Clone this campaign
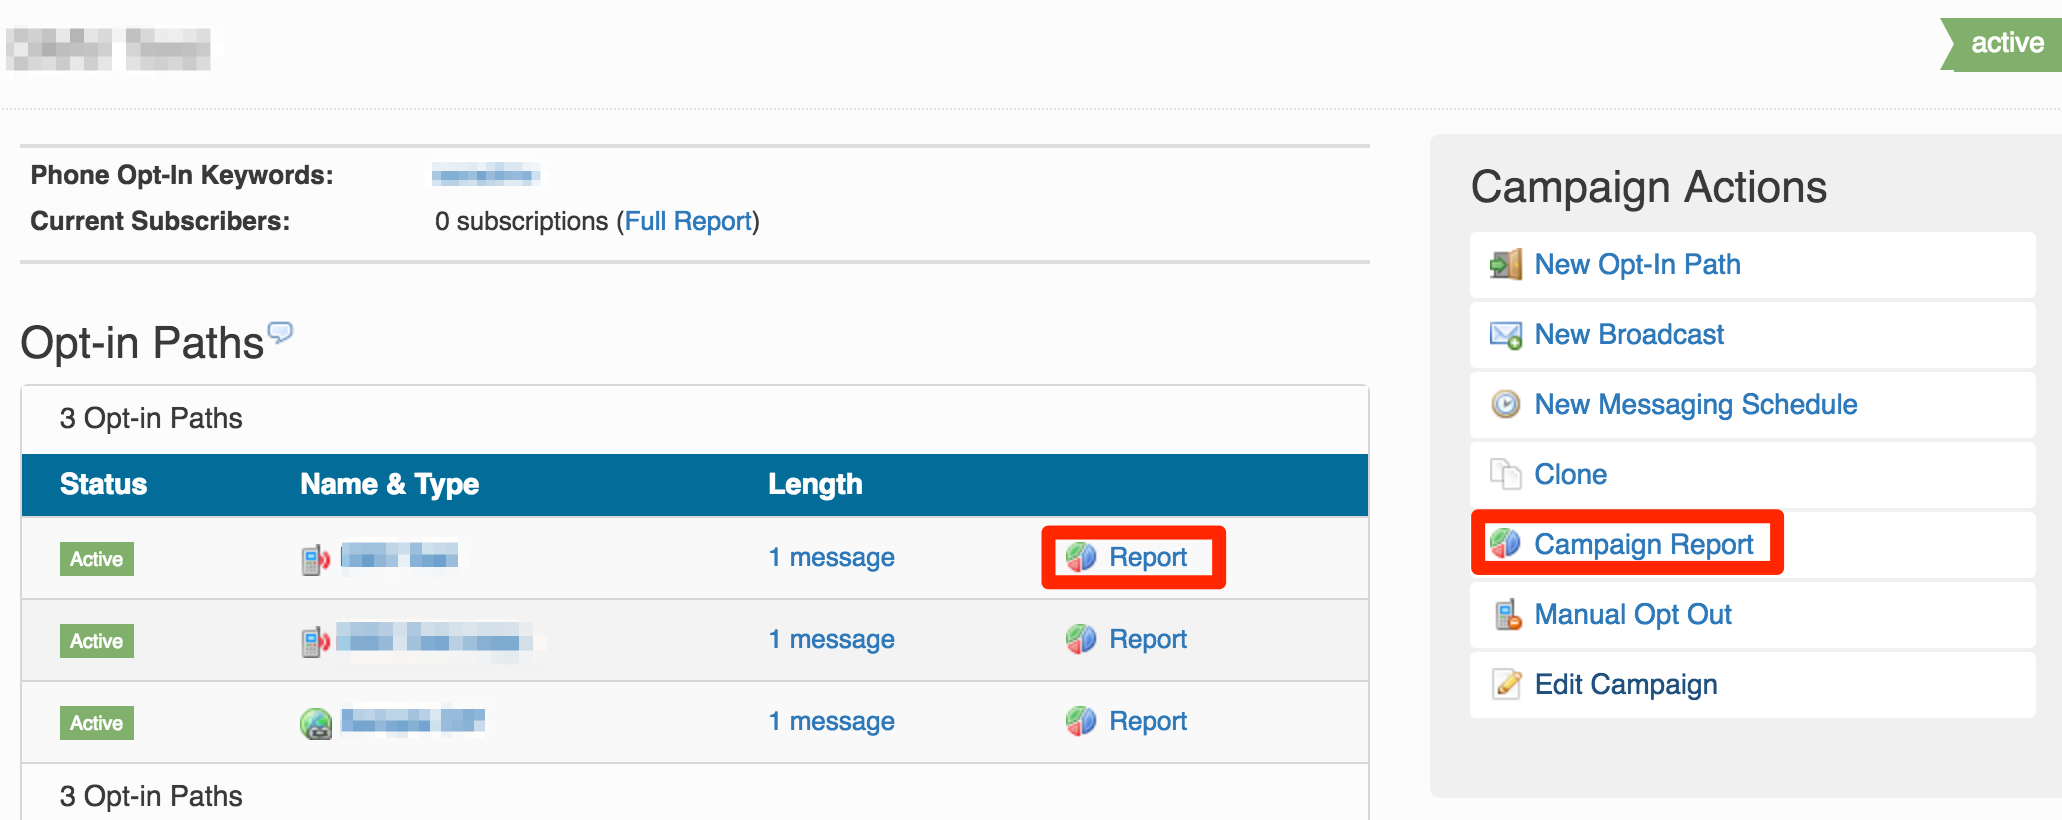The height and width of the screenshot is (820, 2062). click(1570, 474)
